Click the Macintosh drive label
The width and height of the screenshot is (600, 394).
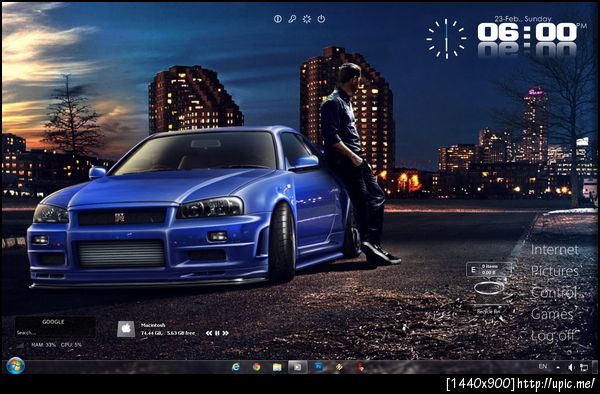click(x=153, y=325)
